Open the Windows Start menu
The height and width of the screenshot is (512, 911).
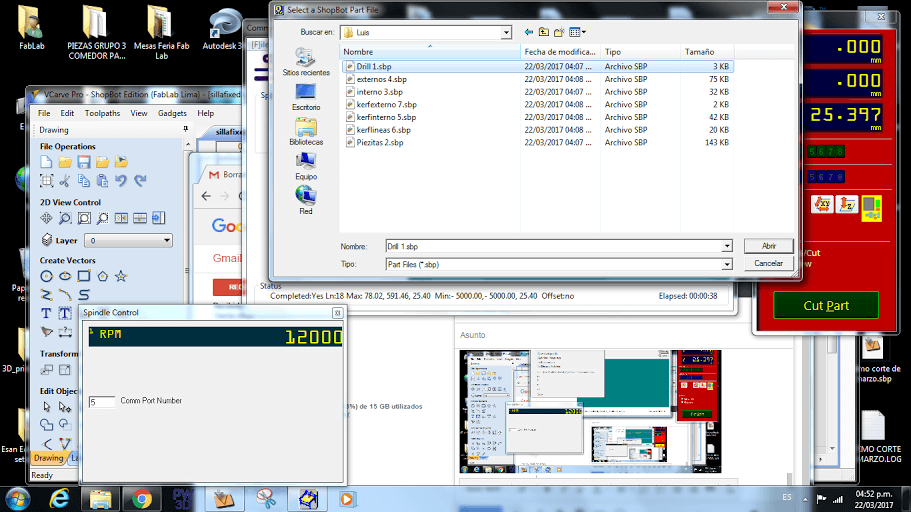18,499
